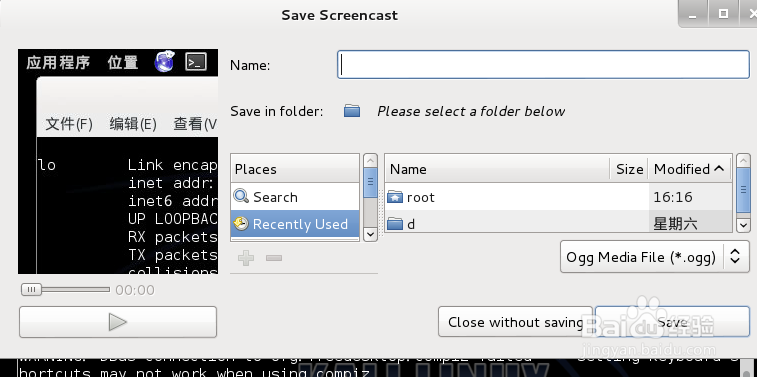The height and width of the screenshot is (377, 757).
Task: Click the add bookmark plus icon
Action: 246,258
